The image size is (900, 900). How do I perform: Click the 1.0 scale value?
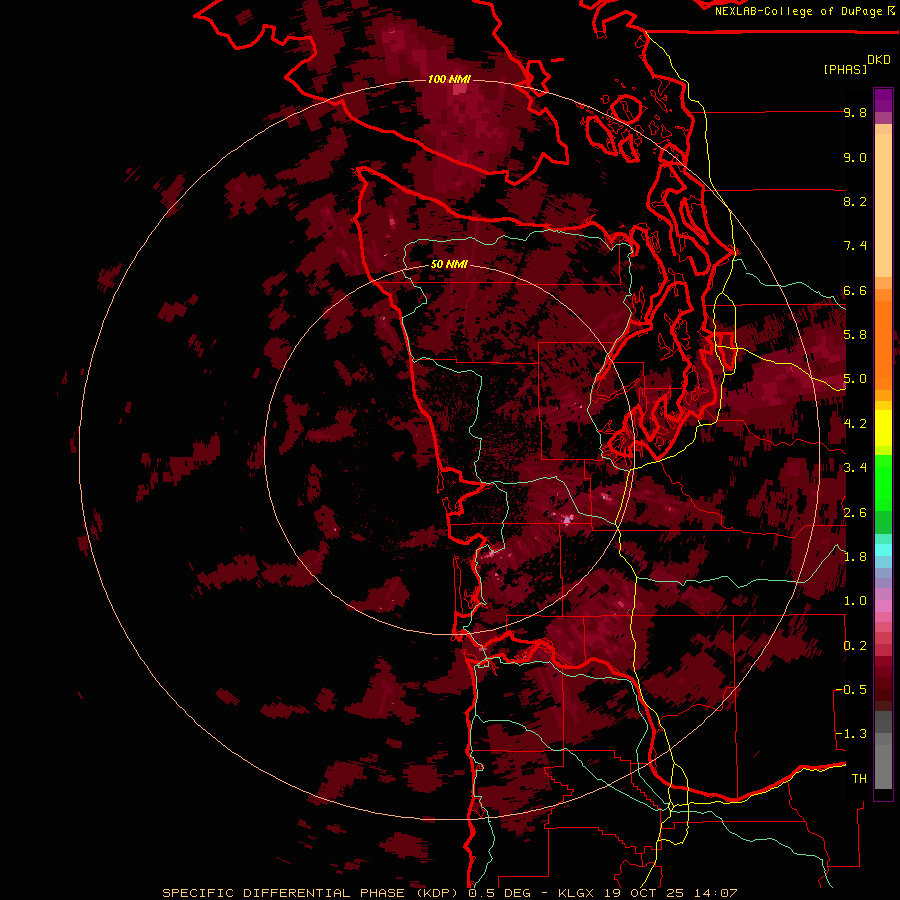[855, 601]
